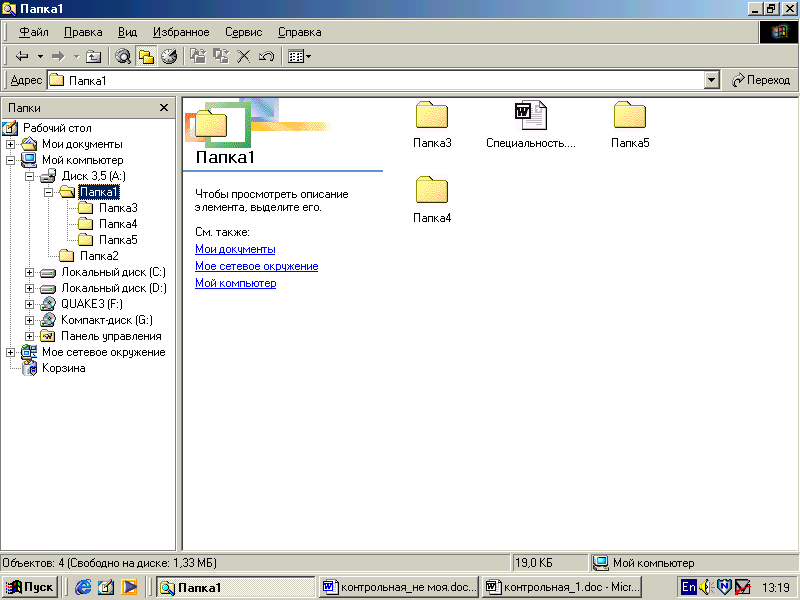Viewport: 800px width, 600px height.
Task: Switch to контрольная_1.doc taskbar button
Action: tap(562, 588)
